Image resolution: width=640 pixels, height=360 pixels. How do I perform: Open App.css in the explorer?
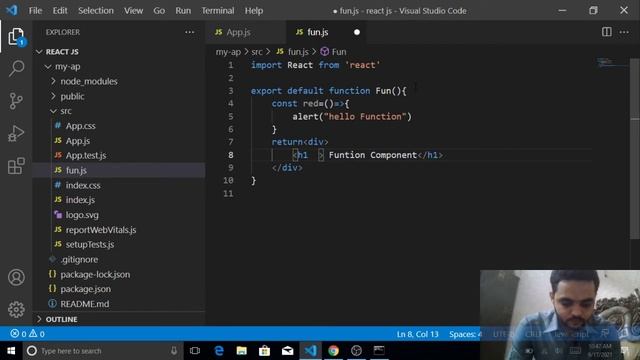click(118, 126)
